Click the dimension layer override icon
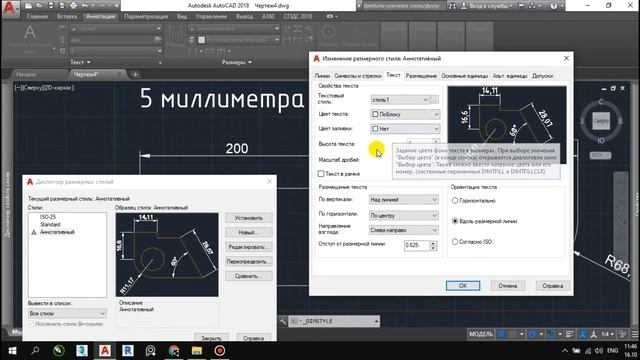 point(191,40)
